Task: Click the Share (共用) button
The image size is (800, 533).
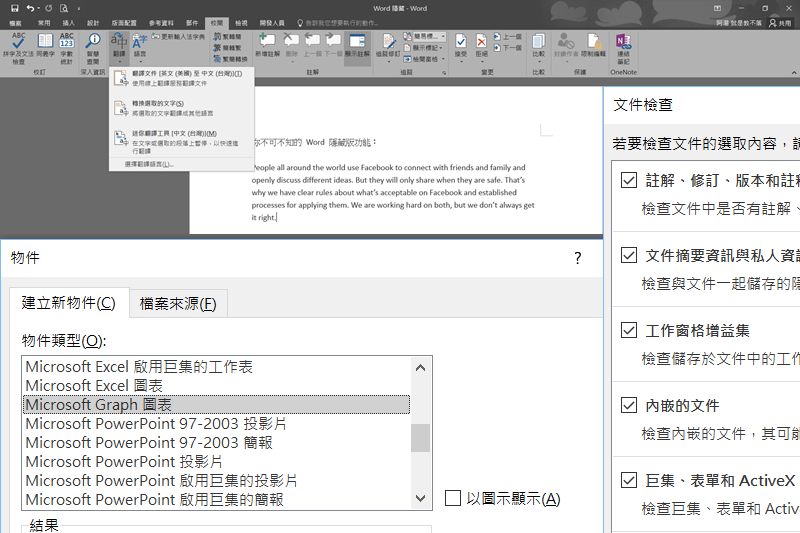Action: click(781, 23)
